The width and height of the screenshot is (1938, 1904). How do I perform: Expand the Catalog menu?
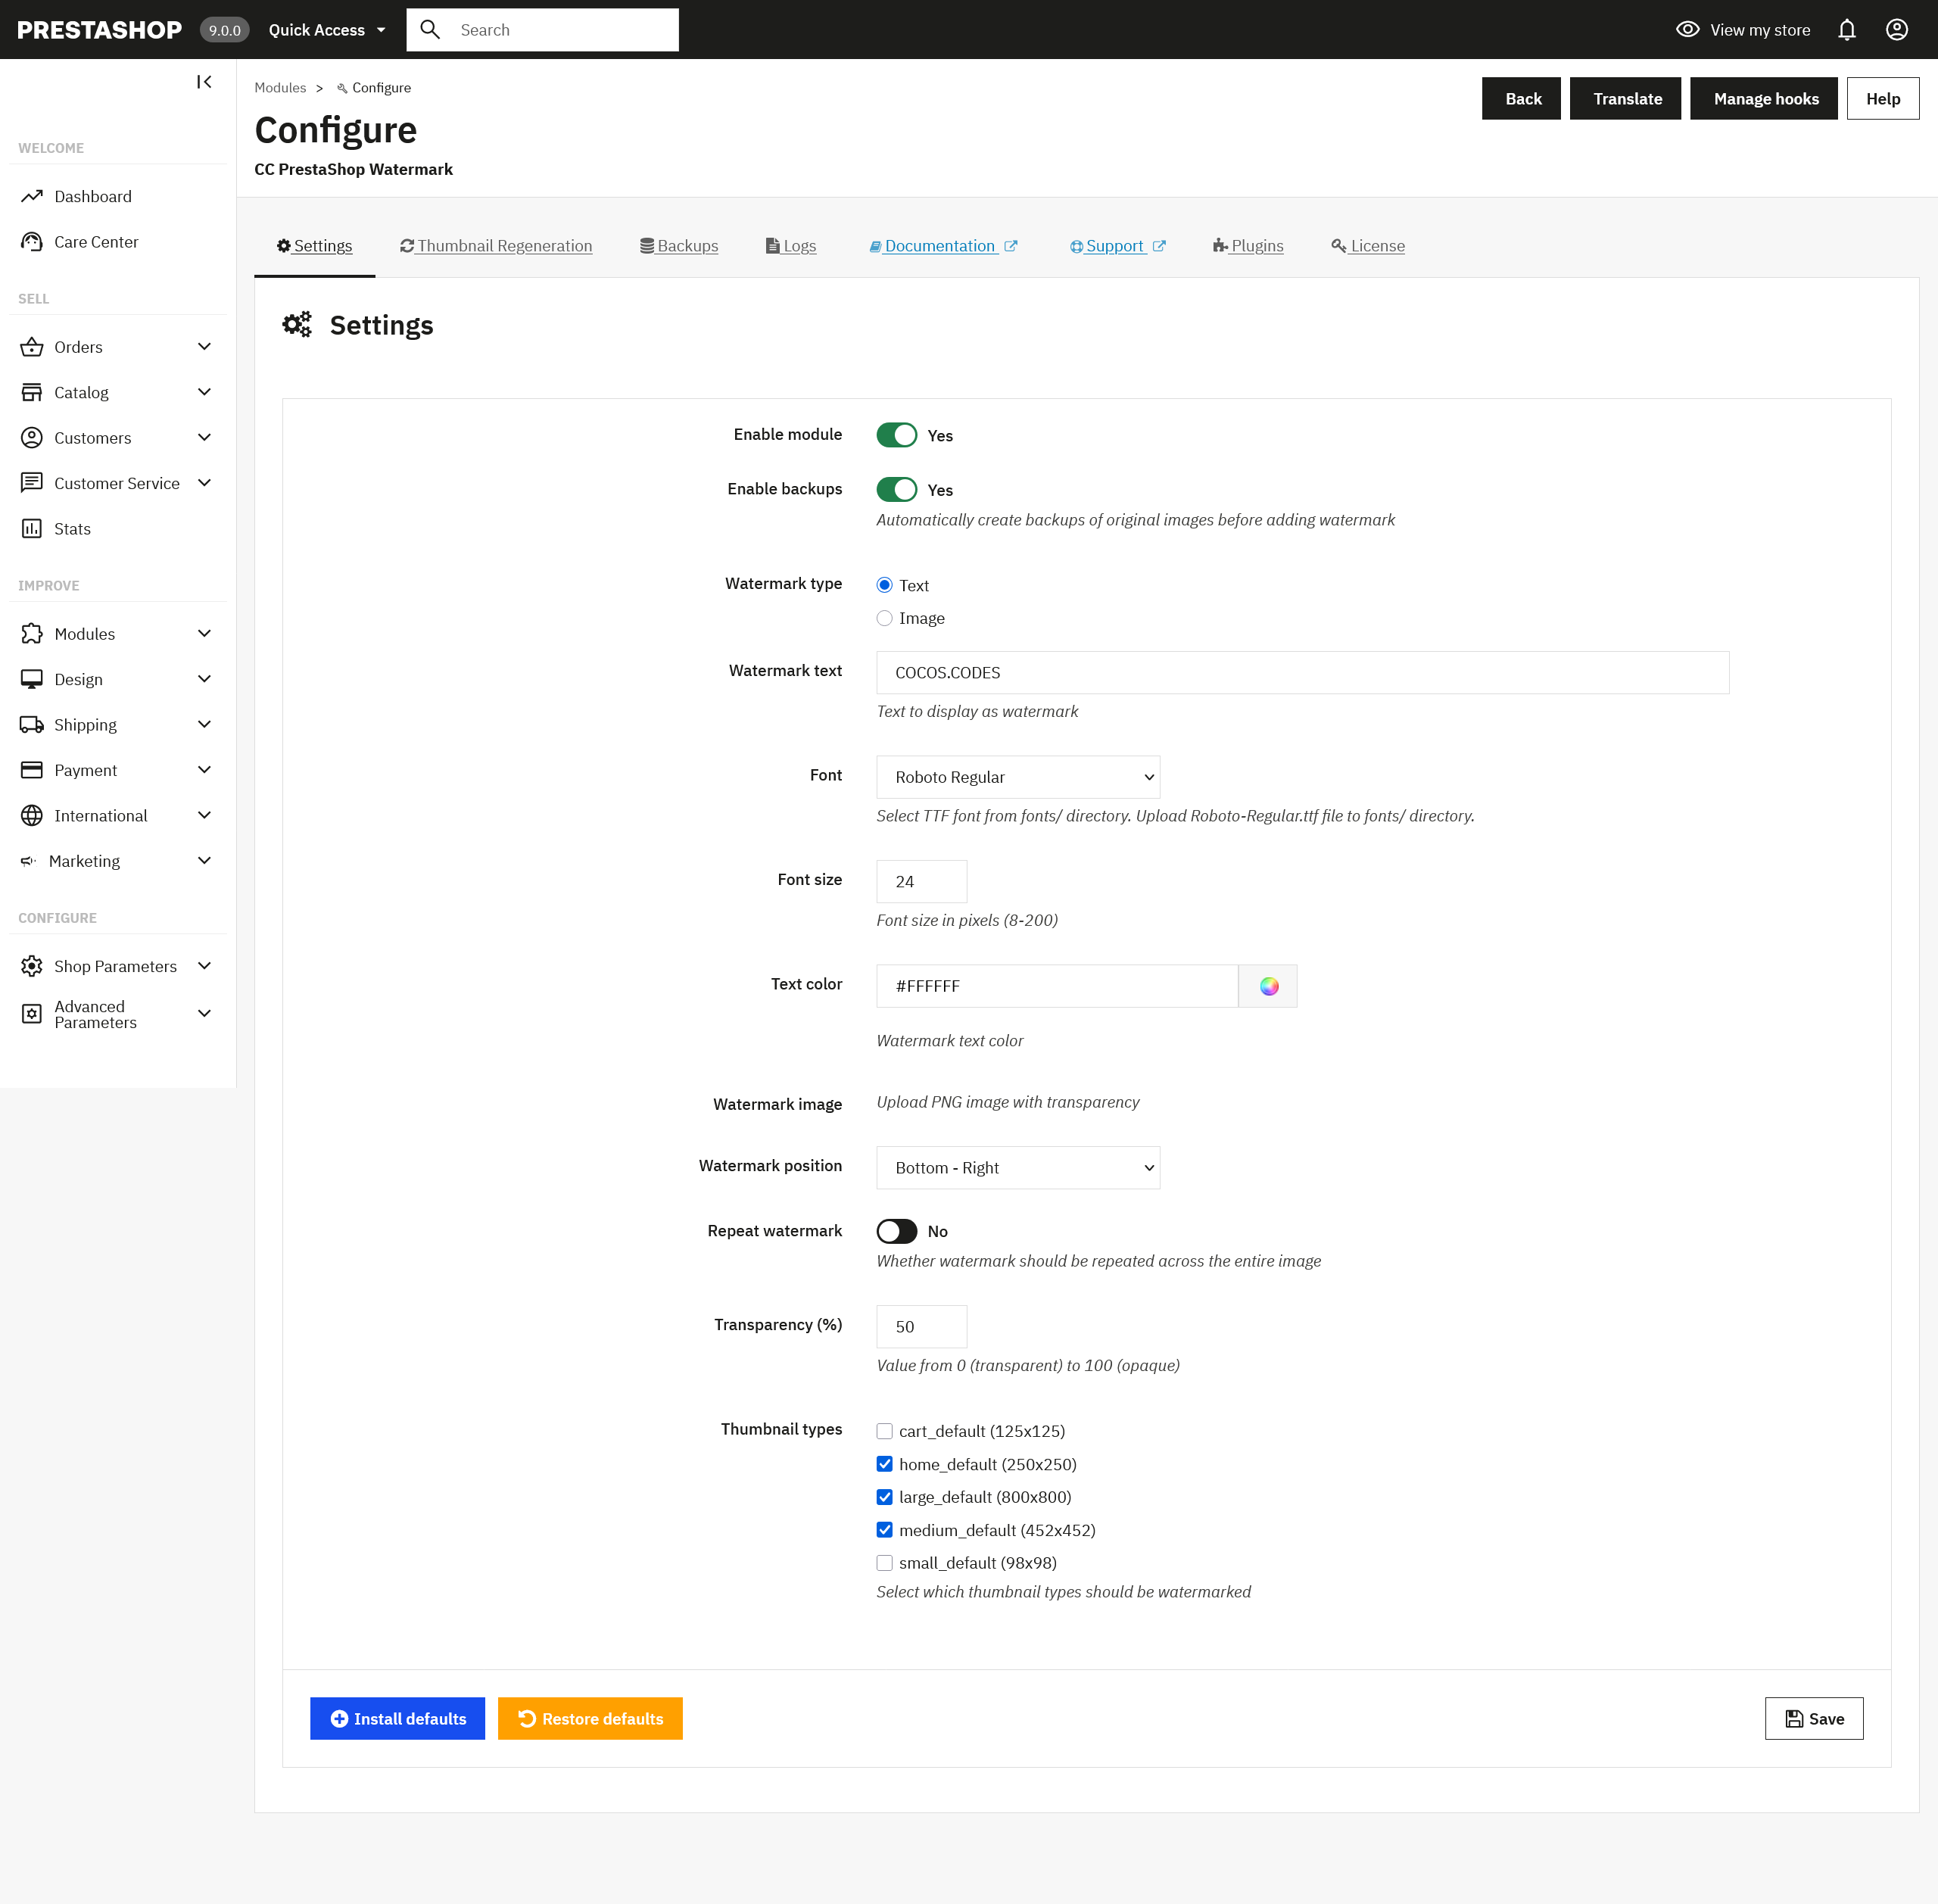click(x=117, y=392)
